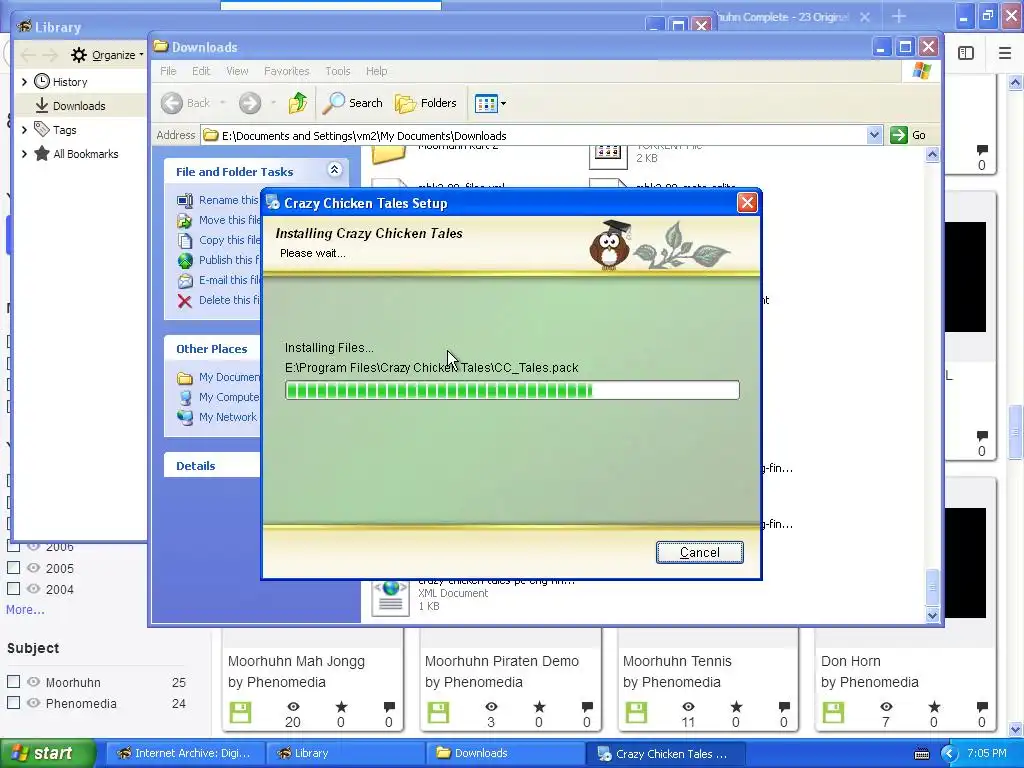Image resolution: width=1024 pixels, height=768 pixels.
Task: Open the address bar dropdown
Action: pyautogui.click(x=874, y=135)
